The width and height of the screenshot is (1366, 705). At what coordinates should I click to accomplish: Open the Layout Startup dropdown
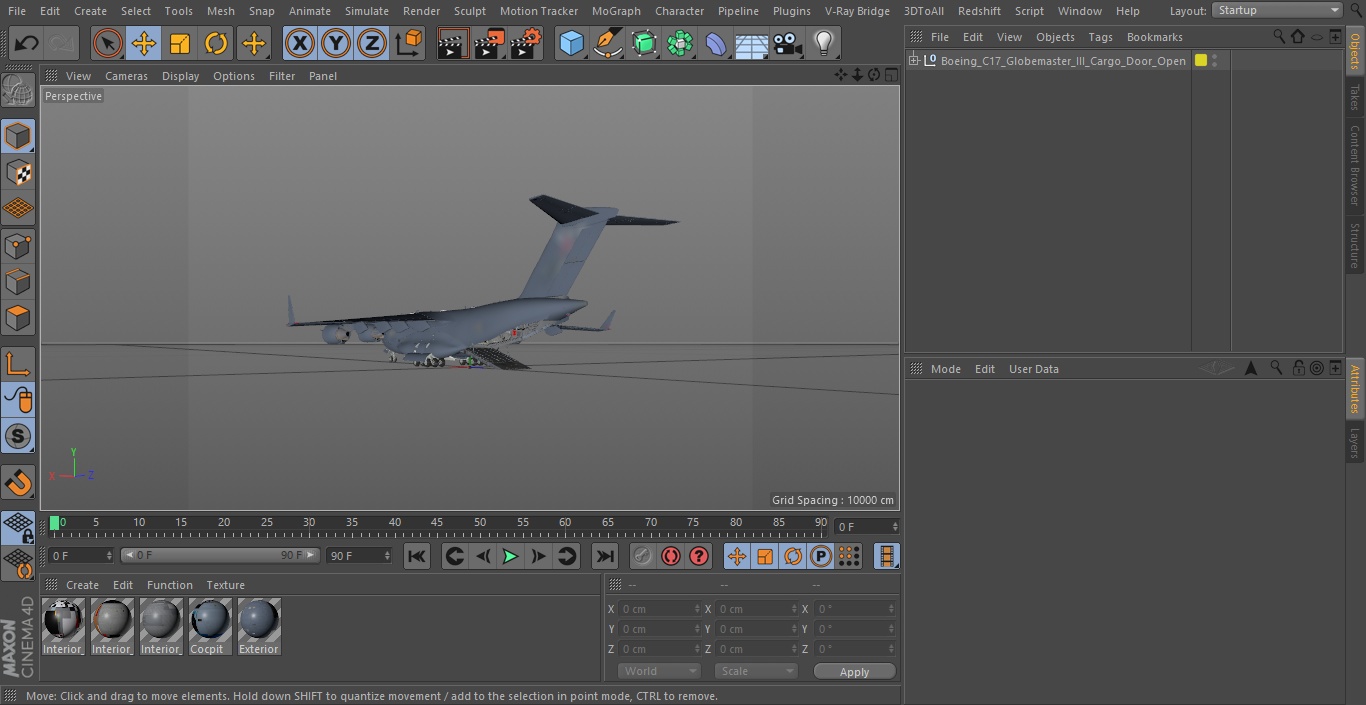[x=1277, y=10]
